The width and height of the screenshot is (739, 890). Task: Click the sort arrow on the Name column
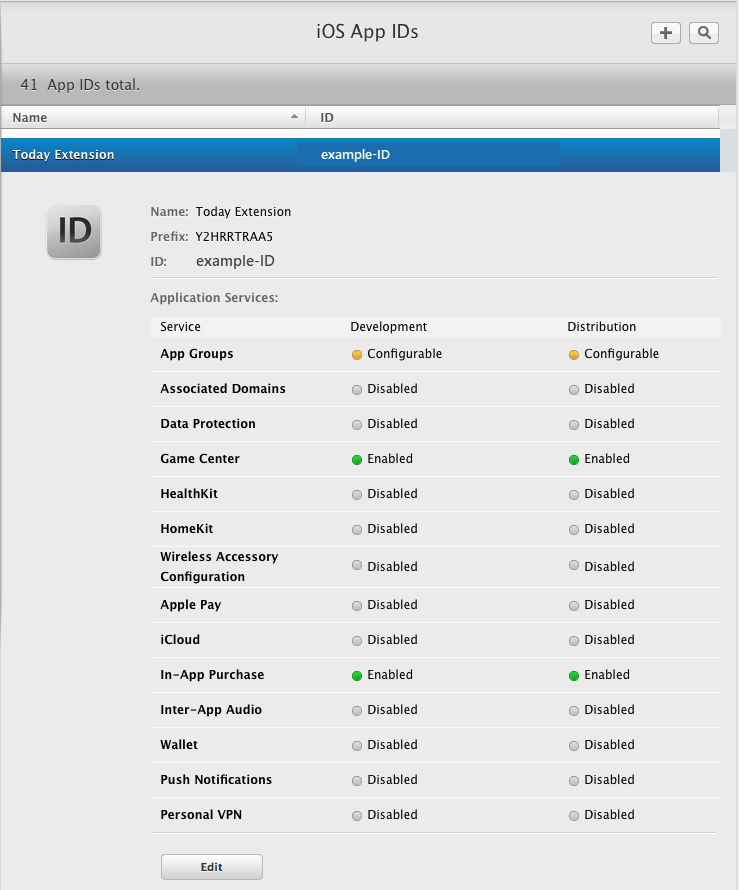pyautogui.click(x=293, y=117)
